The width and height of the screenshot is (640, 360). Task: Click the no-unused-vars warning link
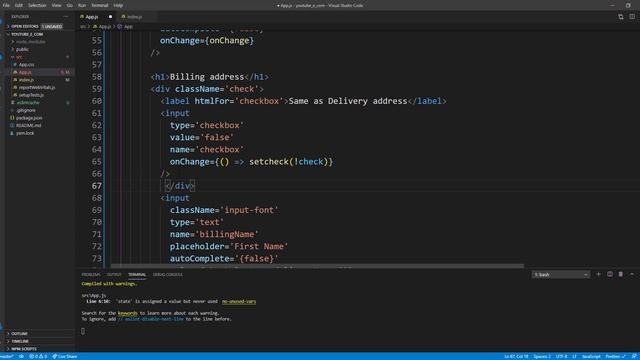click(239, 302)
